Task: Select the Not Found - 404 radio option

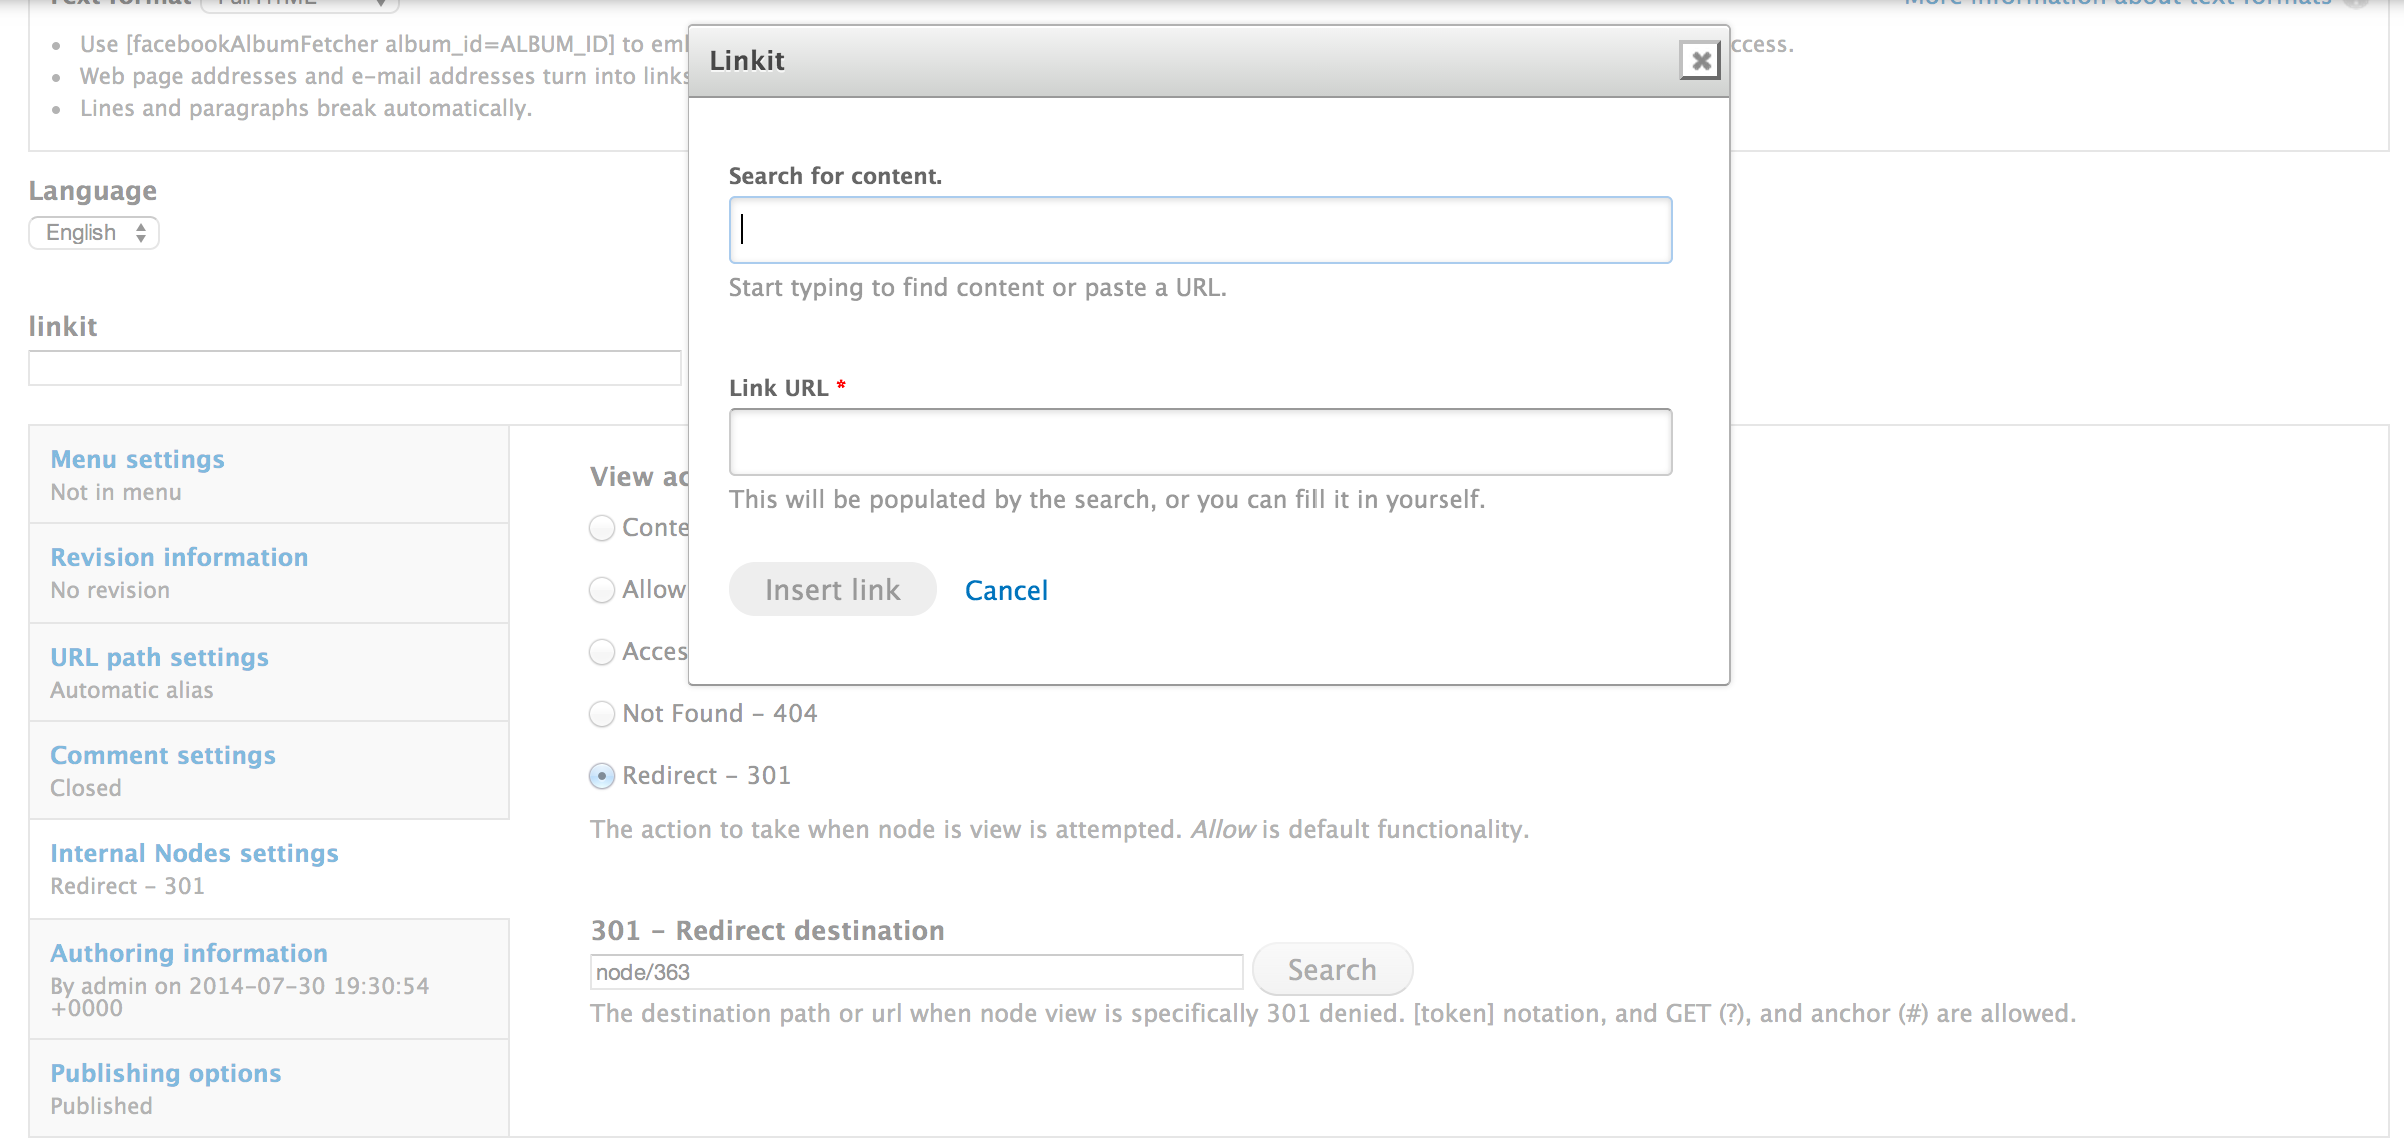Action: click(602, 714)
